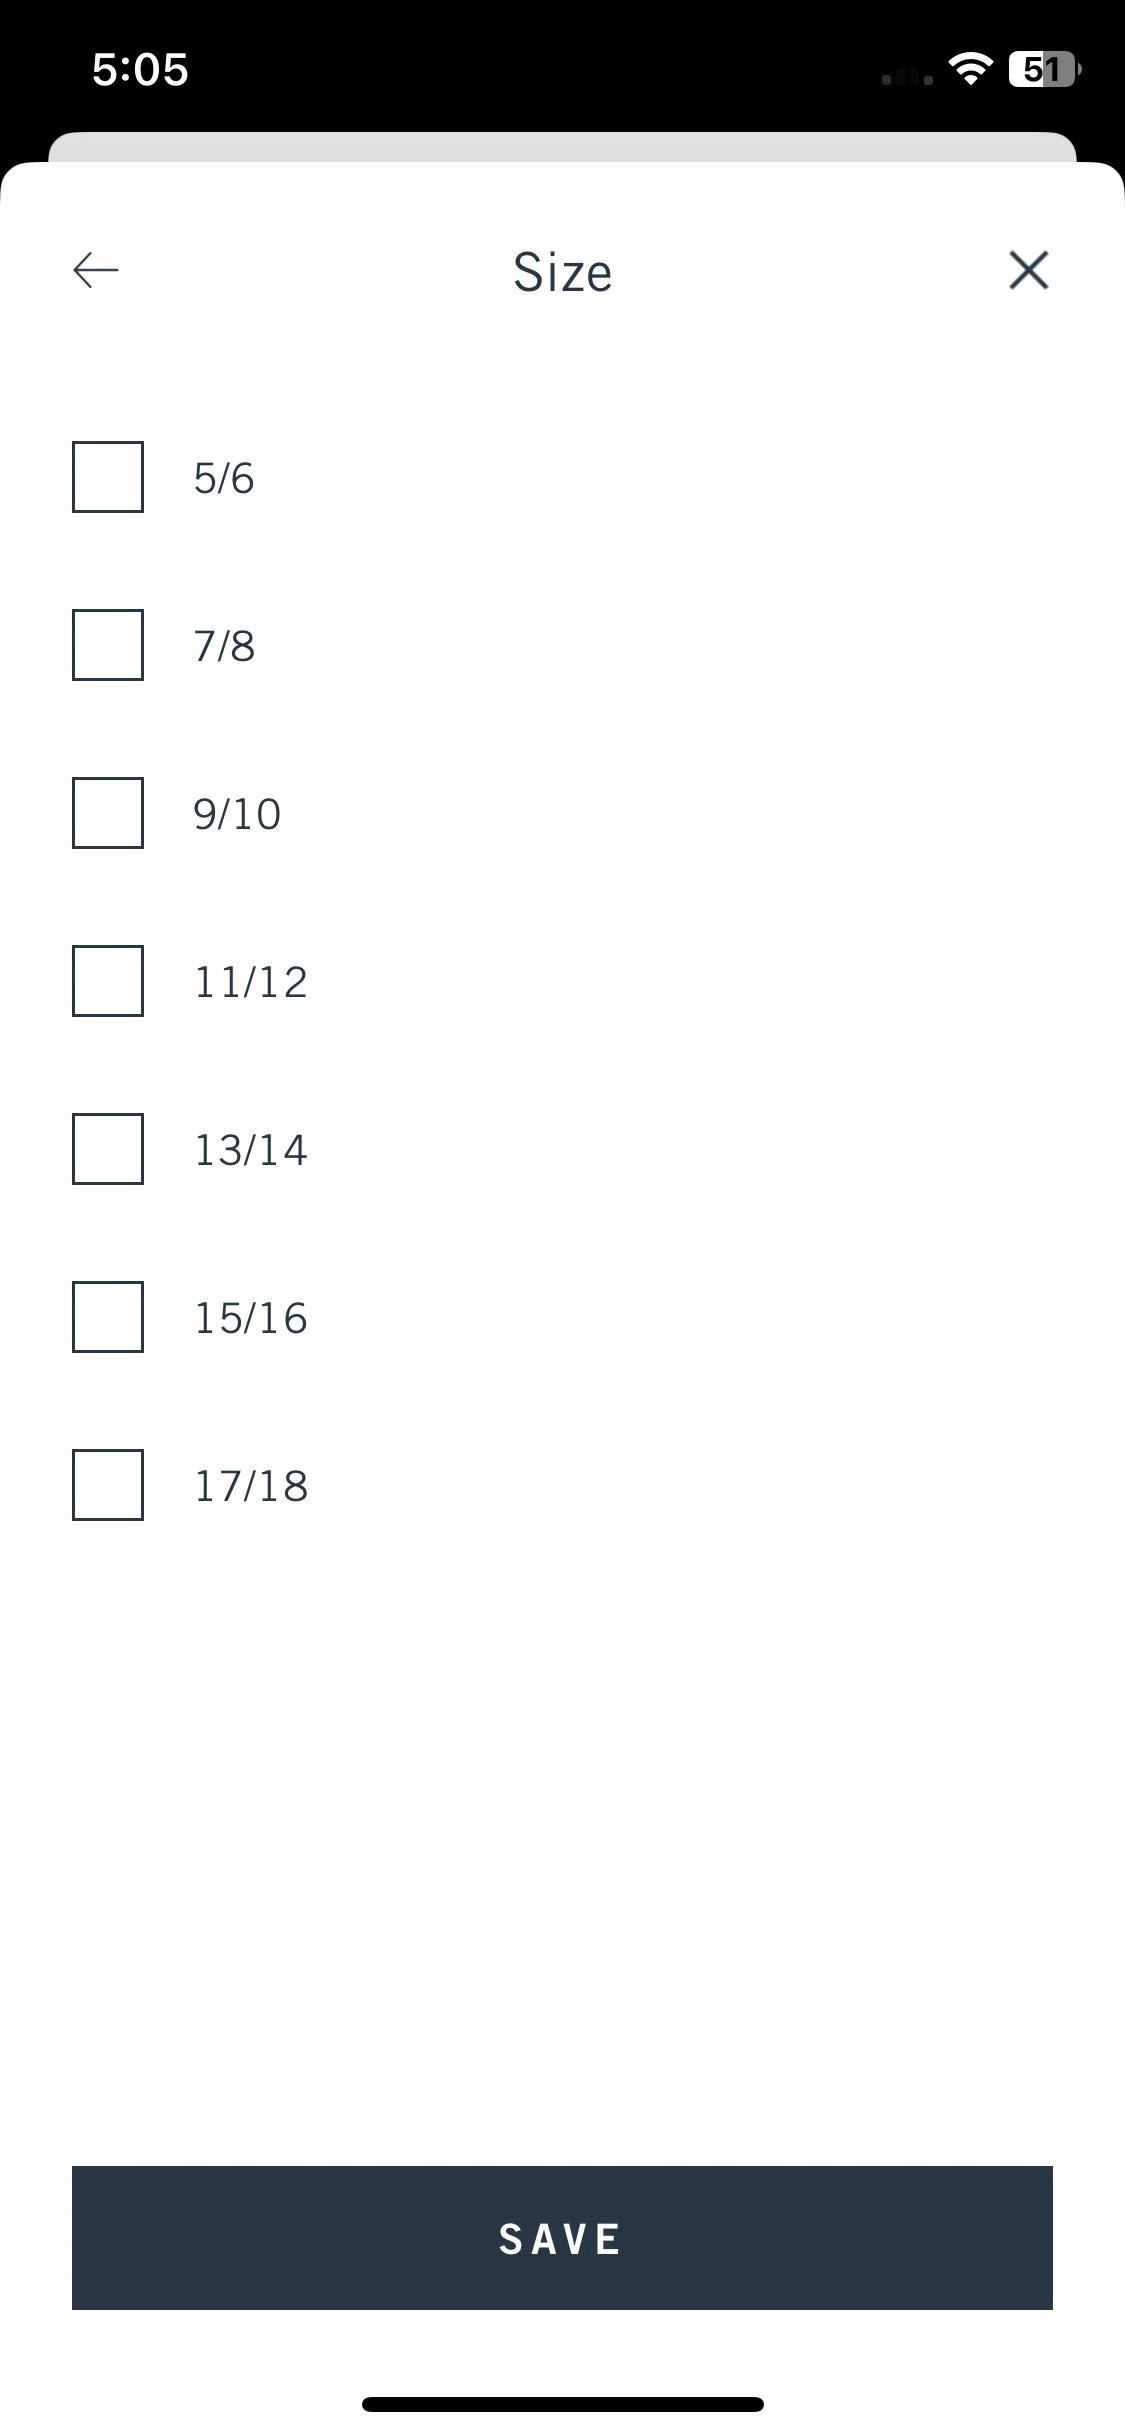The height and width of the screenshot is (2436, 1125).
Task: Select the 5/6 size label
Action: click(x=224, y=478)
